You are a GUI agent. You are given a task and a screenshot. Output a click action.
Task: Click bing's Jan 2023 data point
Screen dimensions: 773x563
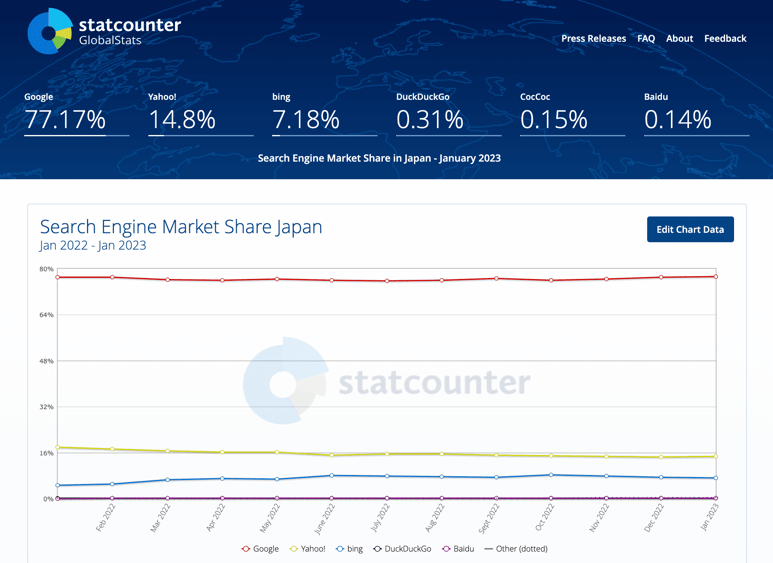pos(716,478)
